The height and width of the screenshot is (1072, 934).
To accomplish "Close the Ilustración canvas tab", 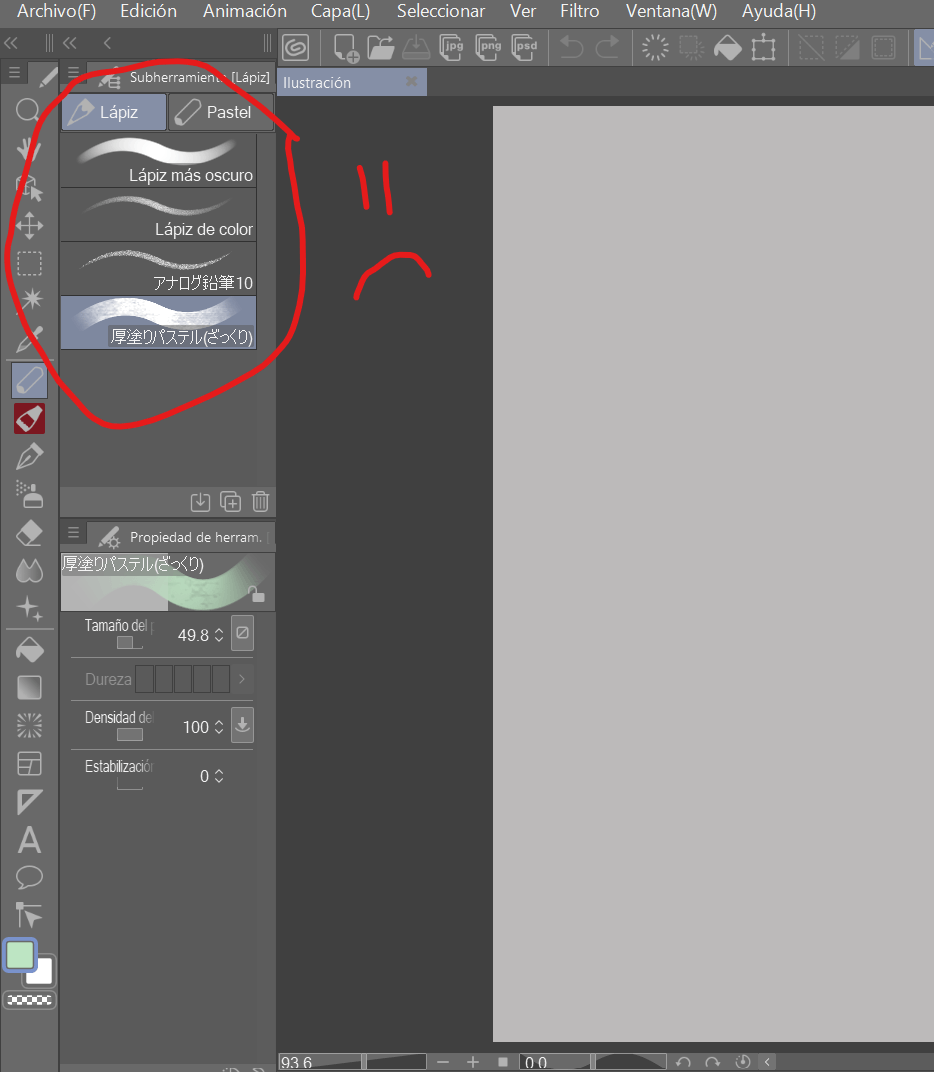I will (412, 81).
